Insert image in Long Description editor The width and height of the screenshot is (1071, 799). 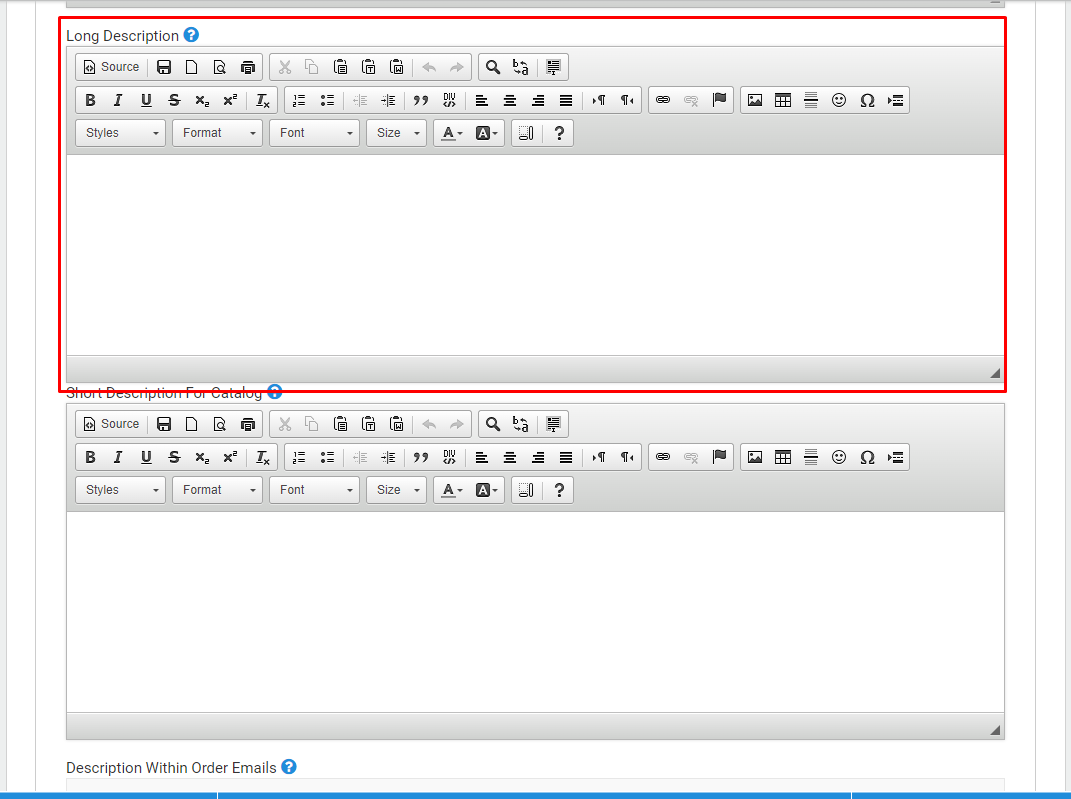[x=755, y=100]
